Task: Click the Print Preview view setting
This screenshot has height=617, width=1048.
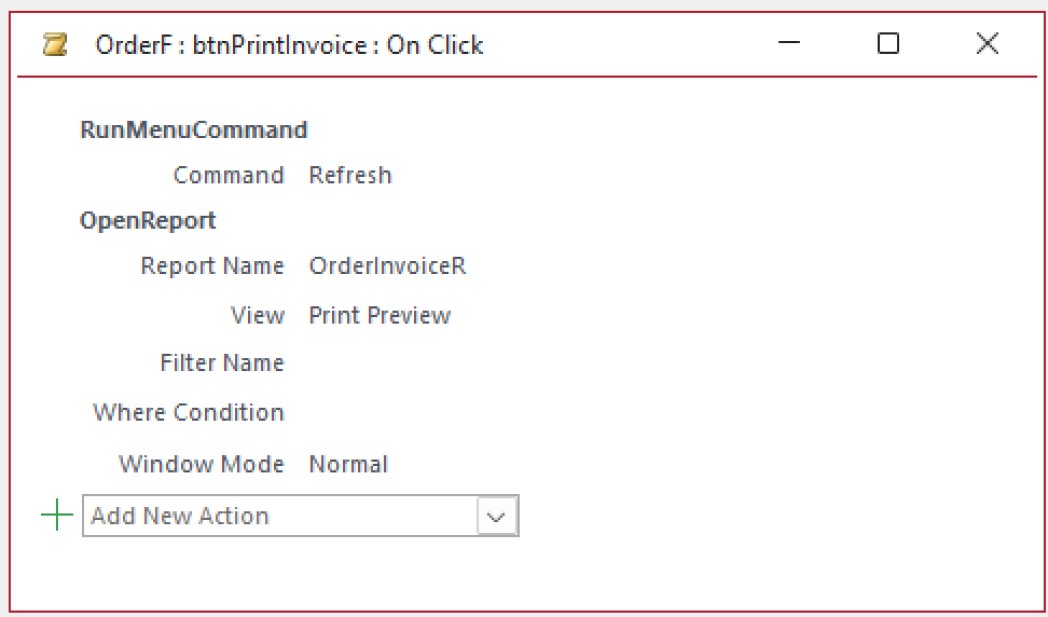Action: 380,314
